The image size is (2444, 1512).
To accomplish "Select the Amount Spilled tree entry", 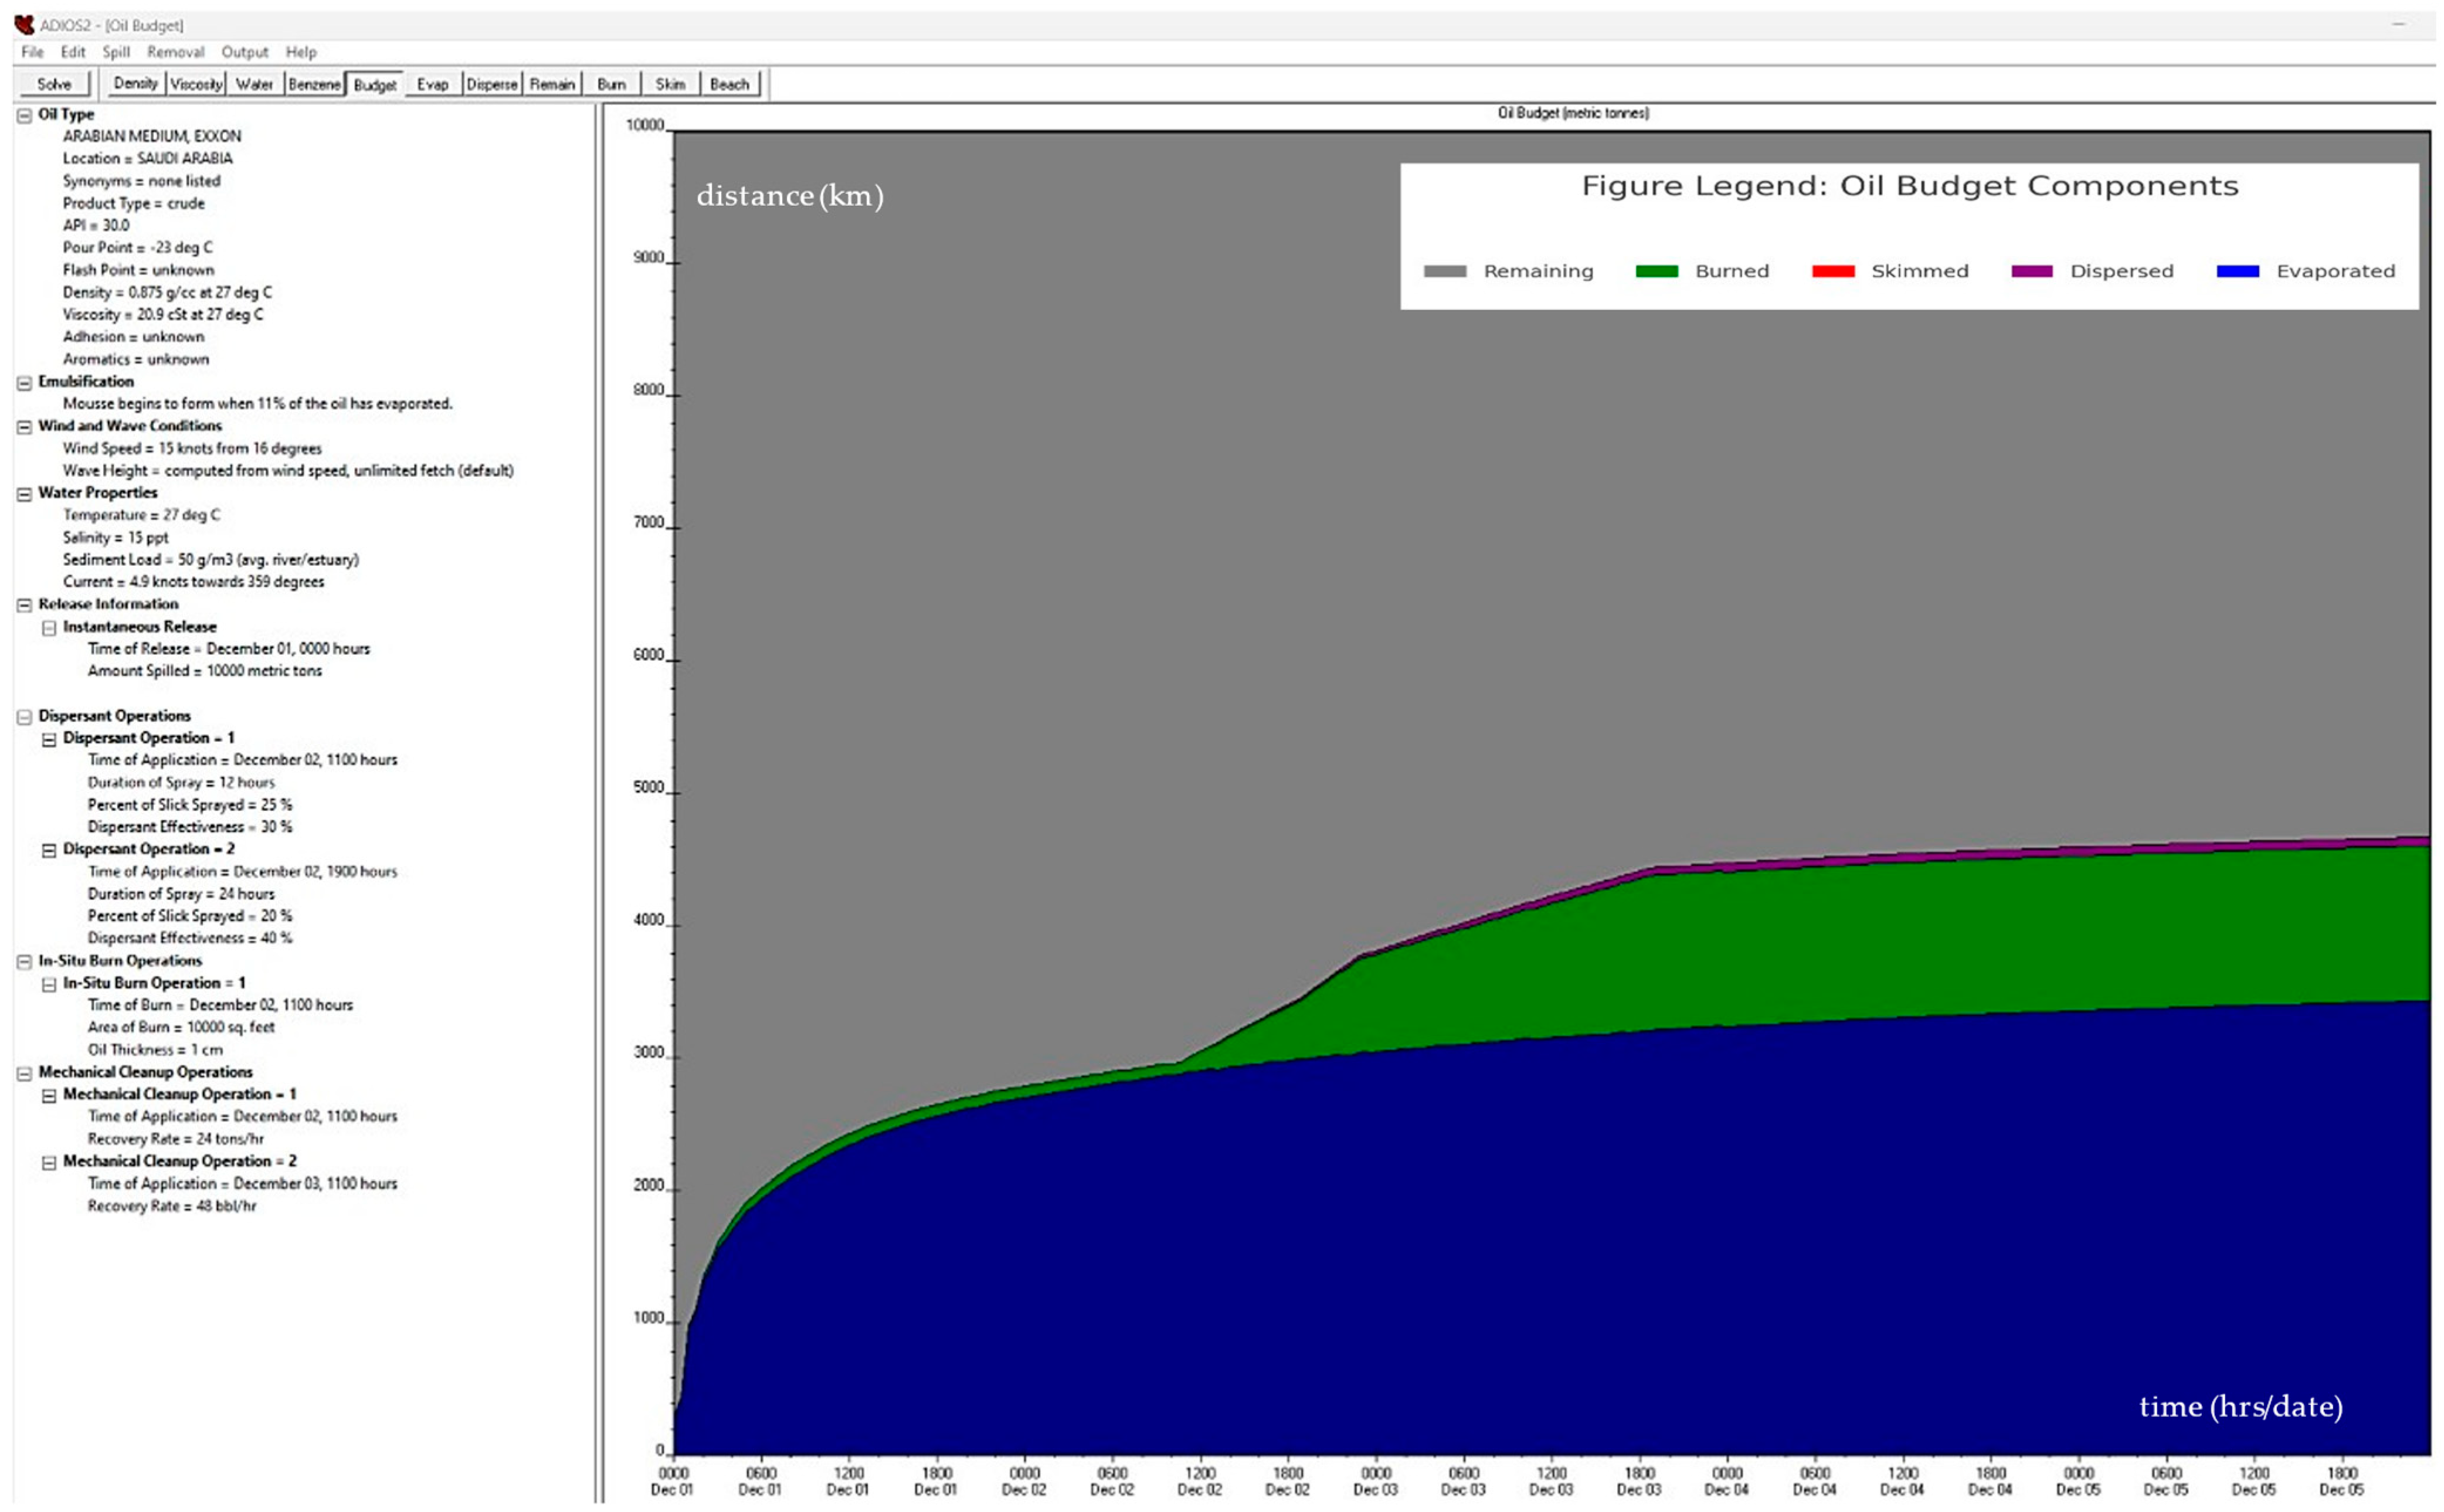I will [204, 671].
